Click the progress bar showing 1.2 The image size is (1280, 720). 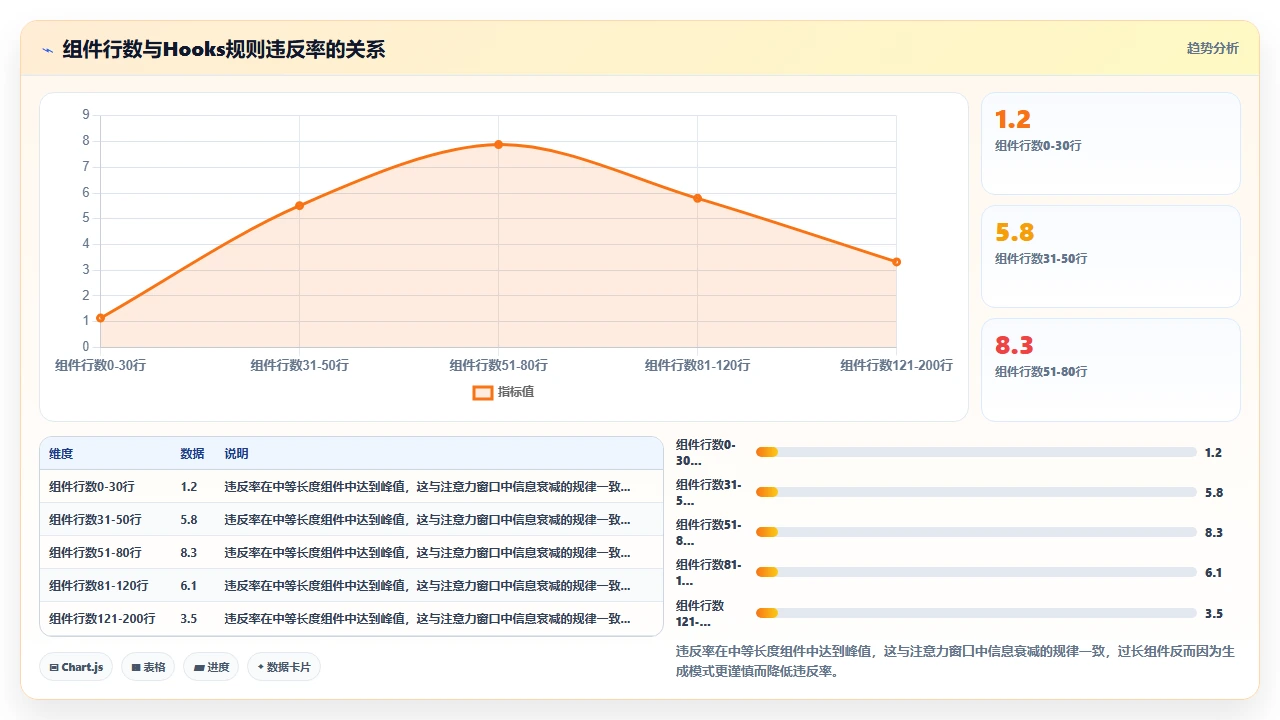click(976, 453)
